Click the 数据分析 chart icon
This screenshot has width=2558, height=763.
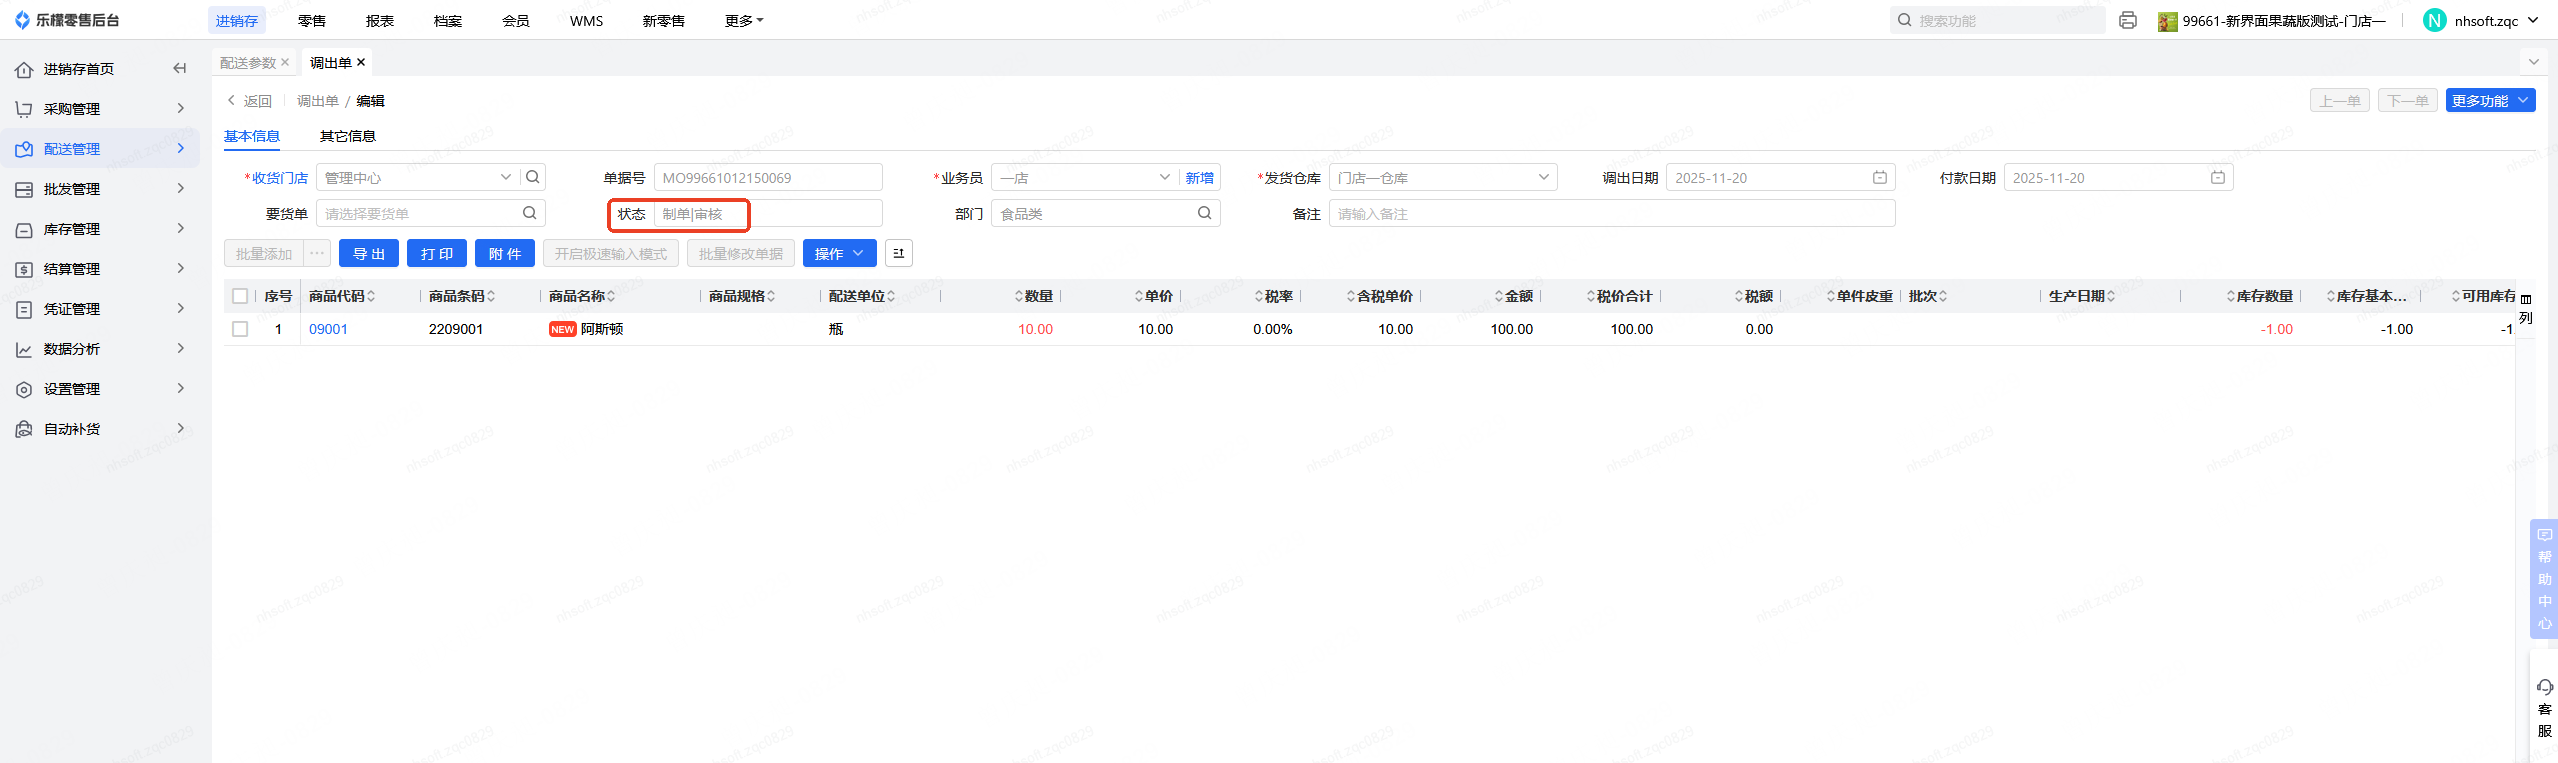tap(24, 349)
